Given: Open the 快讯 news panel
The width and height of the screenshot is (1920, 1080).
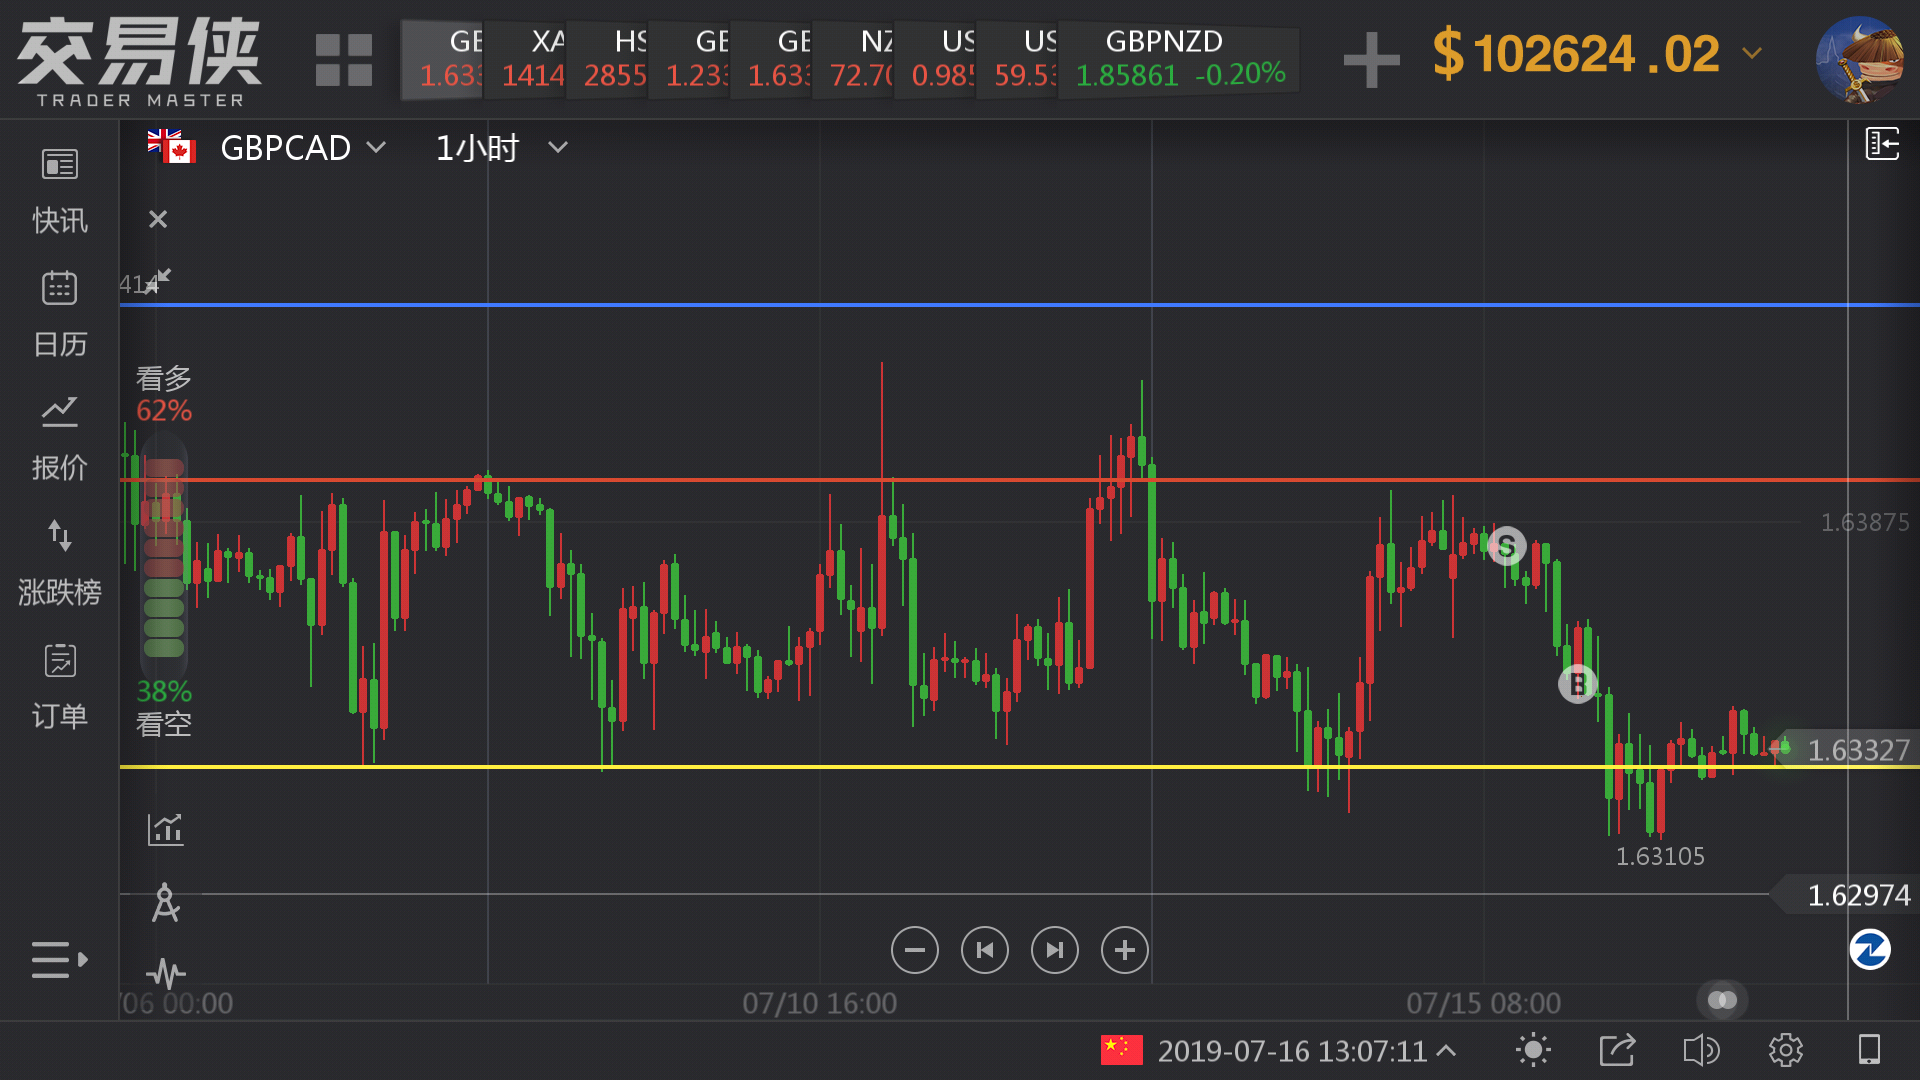Looking at the screenshot, I should (x=59, y=190).
